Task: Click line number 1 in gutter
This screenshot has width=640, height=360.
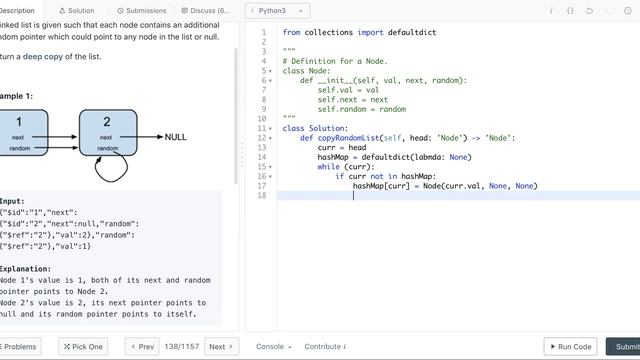Action: click(x=264, y=33)
